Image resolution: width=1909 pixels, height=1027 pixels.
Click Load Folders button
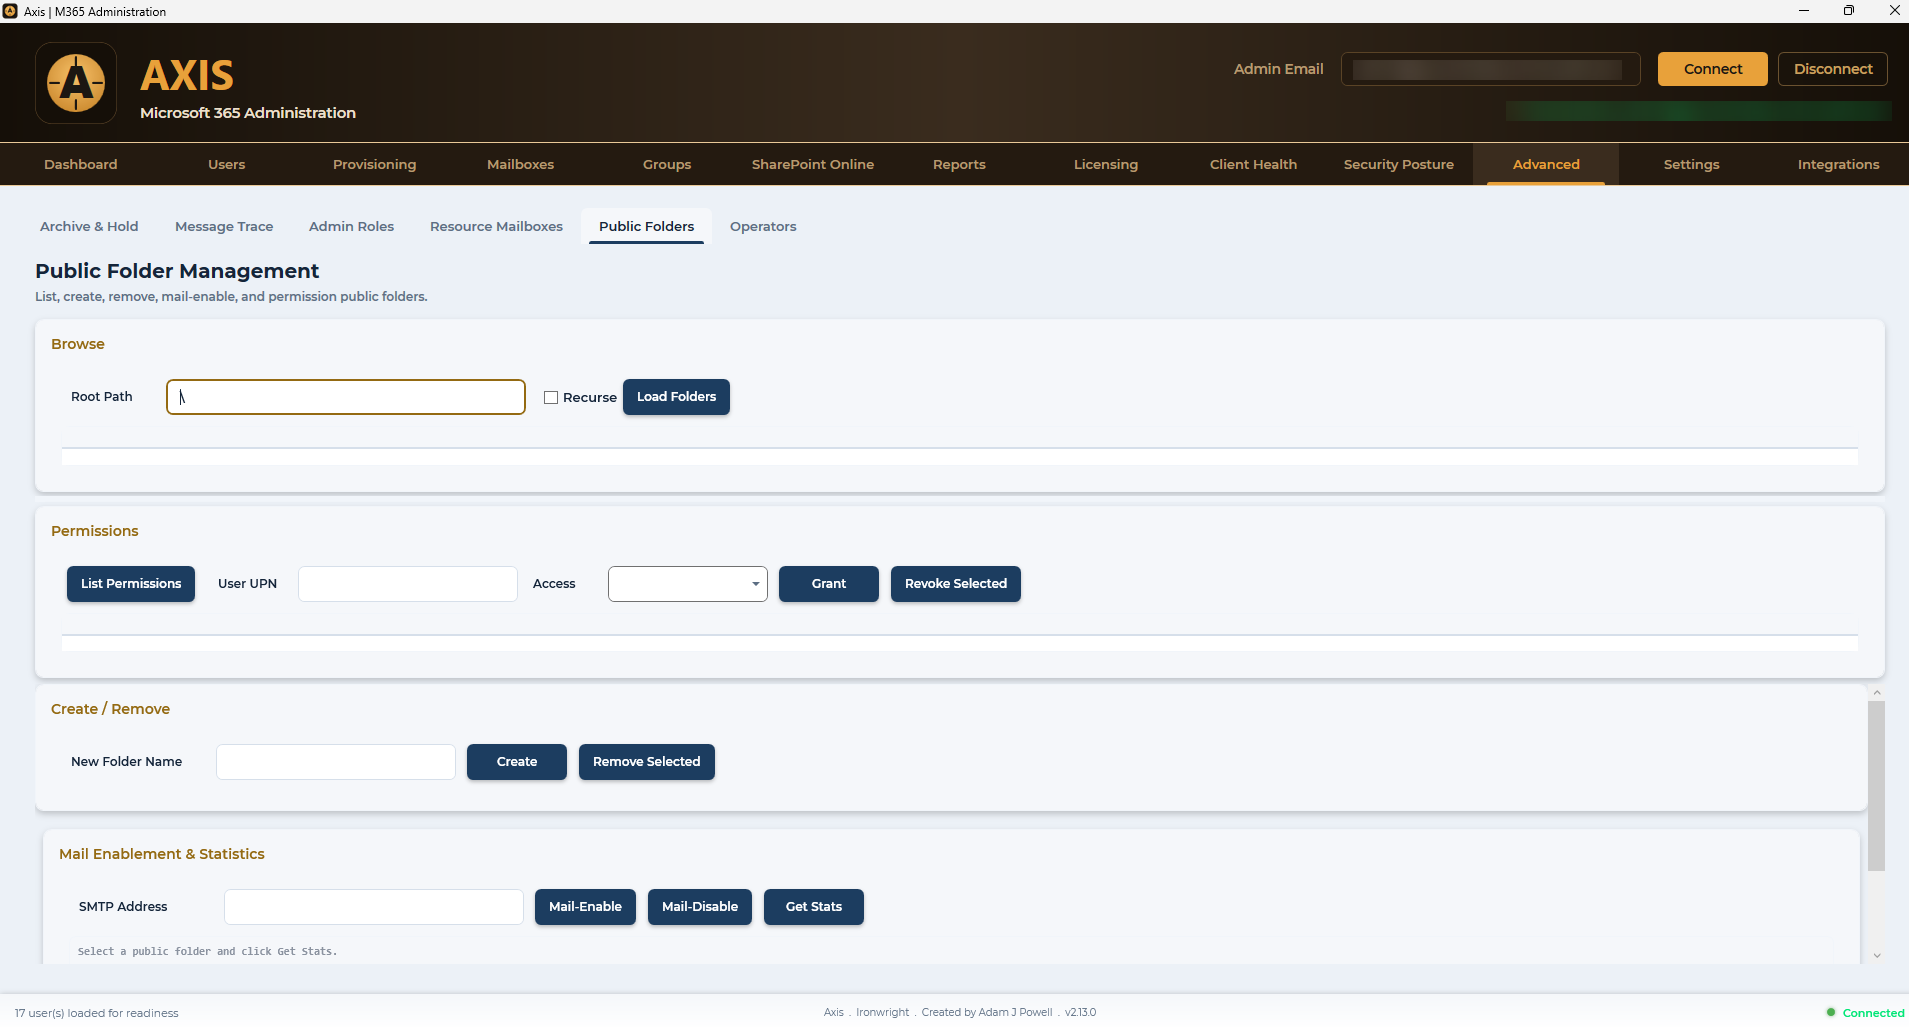(x=676, y=397)
